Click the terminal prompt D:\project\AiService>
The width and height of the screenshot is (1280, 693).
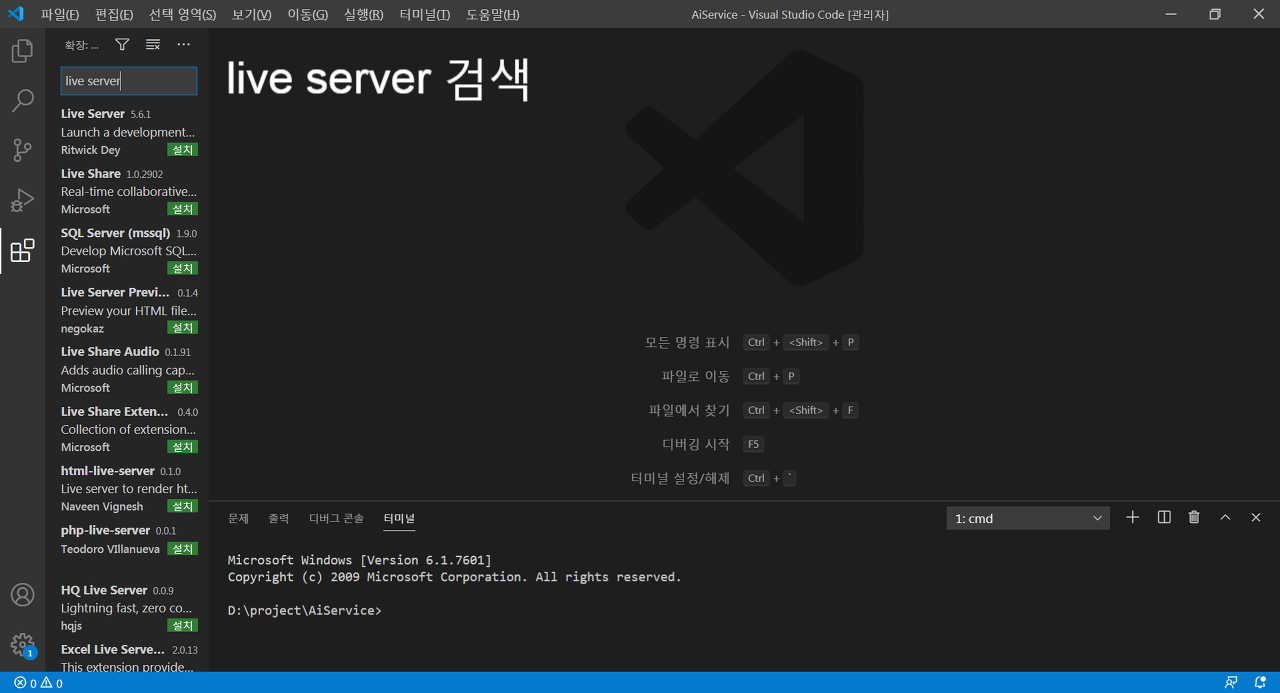point(304,610)
